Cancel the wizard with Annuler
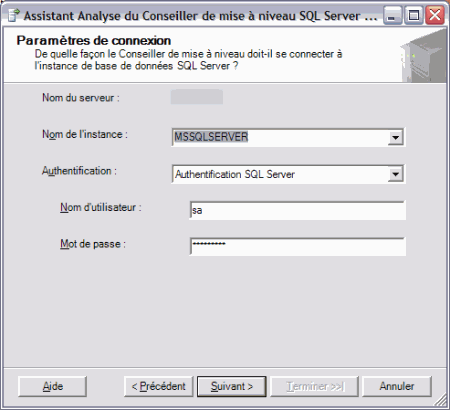Screen dimensions: 450x410 point(397,386)
